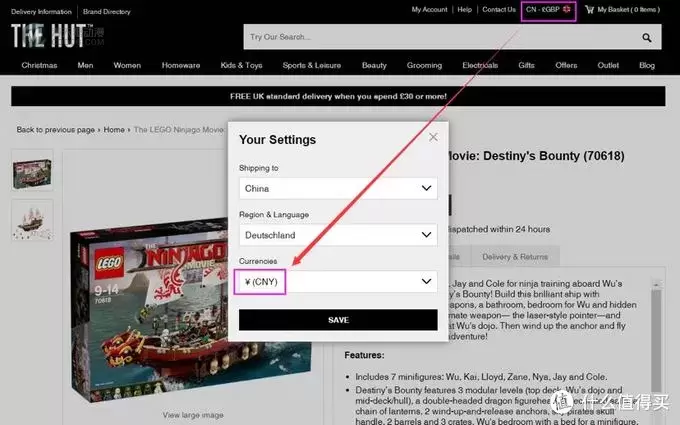Open the Men menu

pyautogui.click(x=85, y=65)
